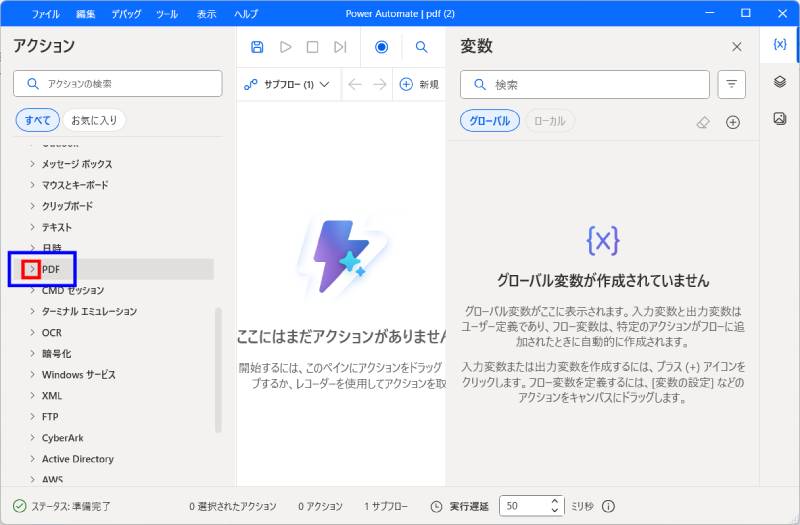Open the images pane icon
Screen dimensions: 800x525
(779, 118)
